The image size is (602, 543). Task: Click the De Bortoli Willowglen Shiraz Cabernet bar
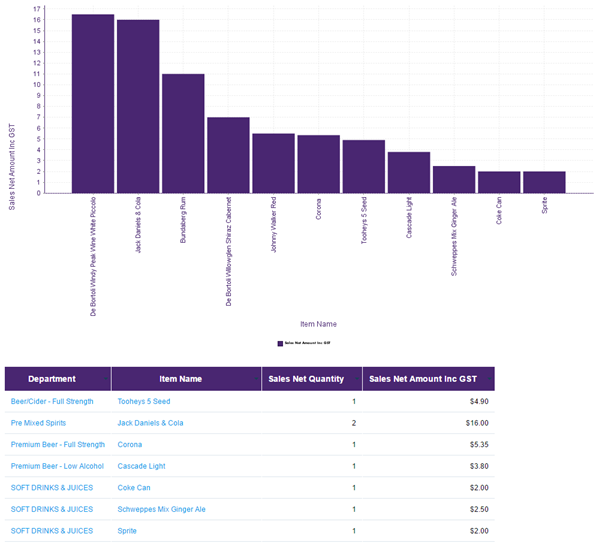[228, 155]
